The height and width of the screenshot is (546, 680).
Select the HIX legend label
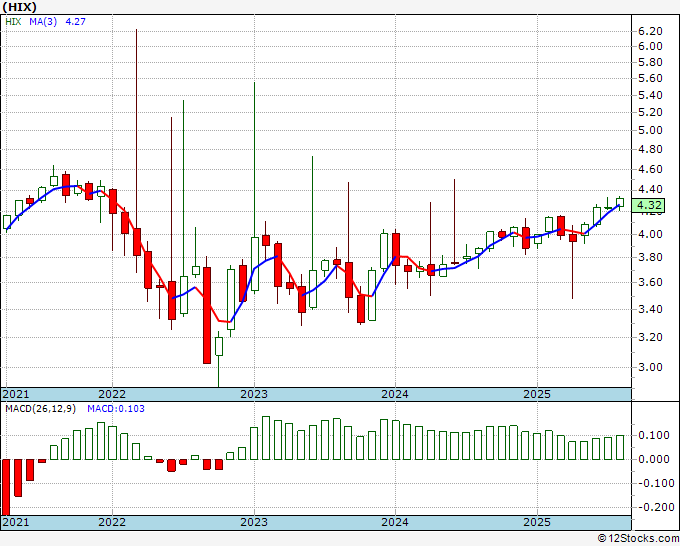pyautogui.click(x=13, y=21)
